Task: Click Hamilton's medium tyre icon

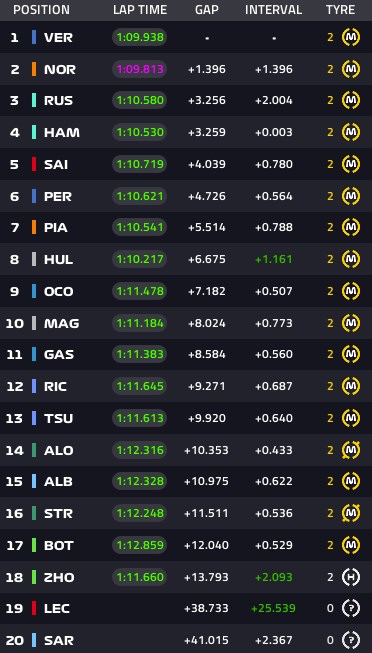Action: (351, 132)
